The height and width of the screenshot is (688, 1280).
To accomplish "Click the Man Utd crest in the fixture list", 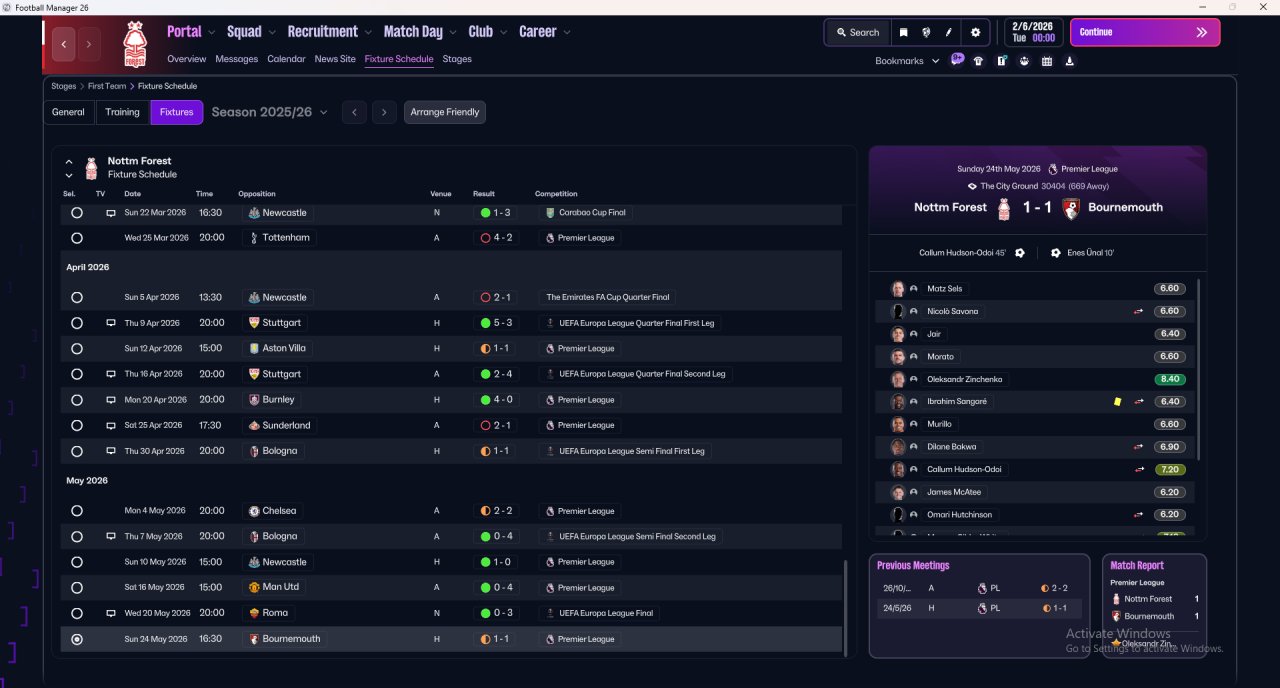I will pyautogui.click(x=254, y=587).
